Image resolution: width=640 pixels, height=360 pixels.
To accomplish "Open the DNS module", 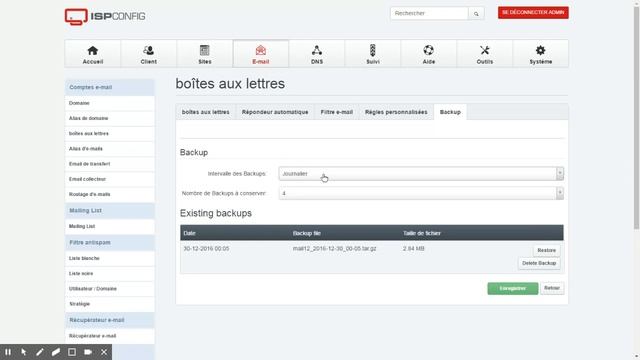I will (x=317, y=54).
